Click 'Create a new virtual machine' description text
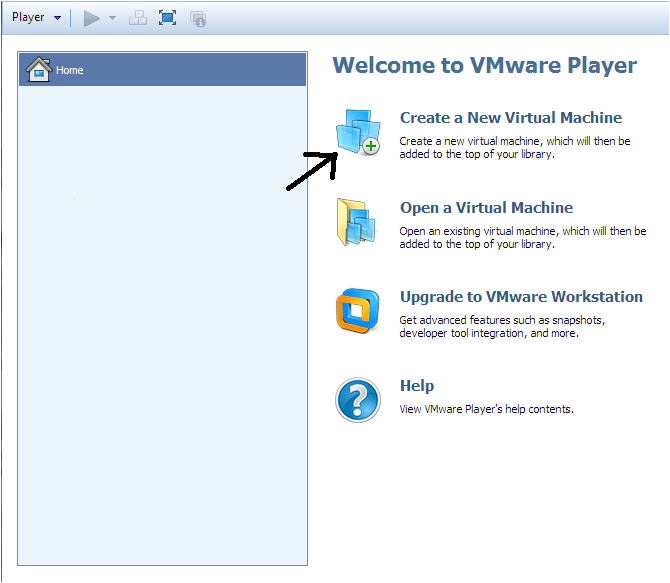670x583 pixels. pyautogui.click(x=515, y=148)
